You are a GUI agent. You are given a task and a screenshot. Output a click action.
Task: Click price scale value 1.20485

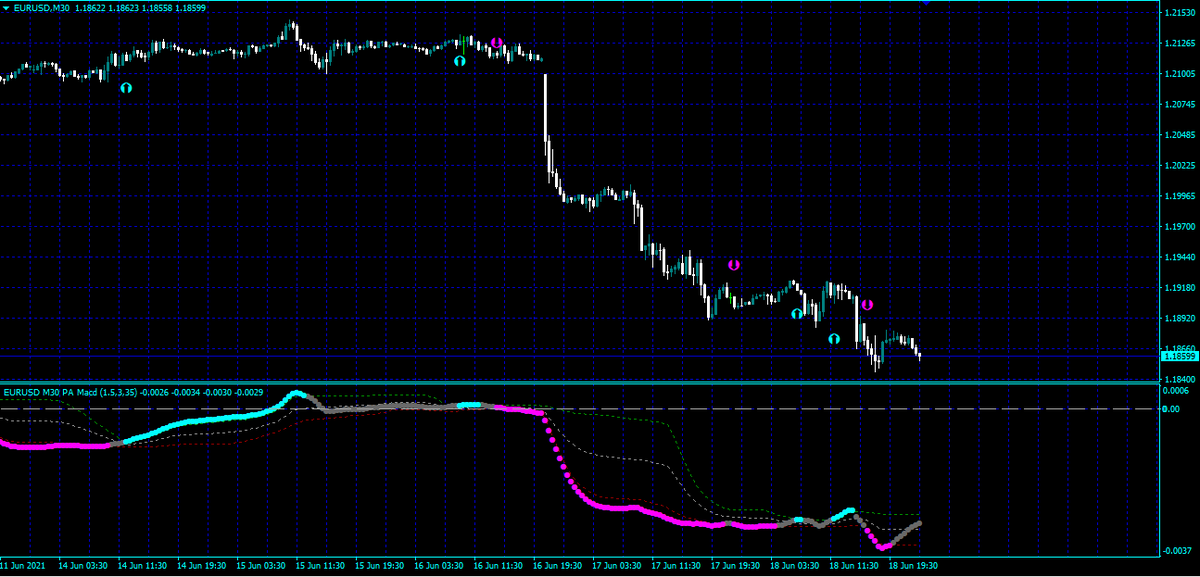[1179, 135]
